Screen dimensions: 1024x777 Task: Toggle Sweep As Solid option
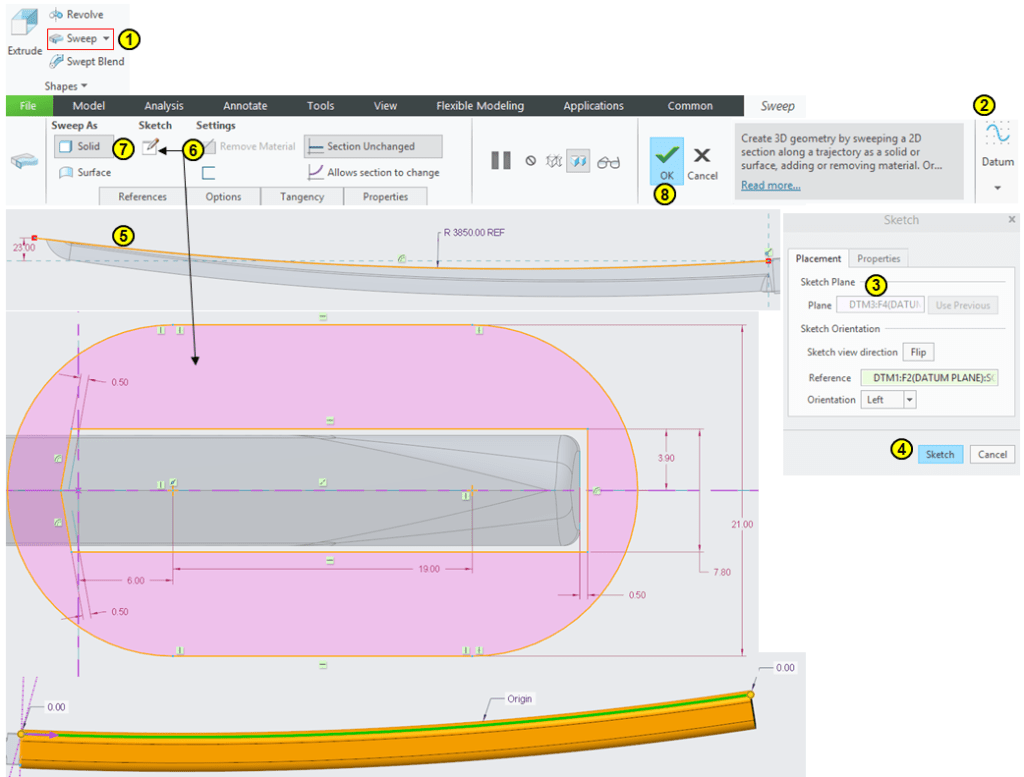pos(79,147)
